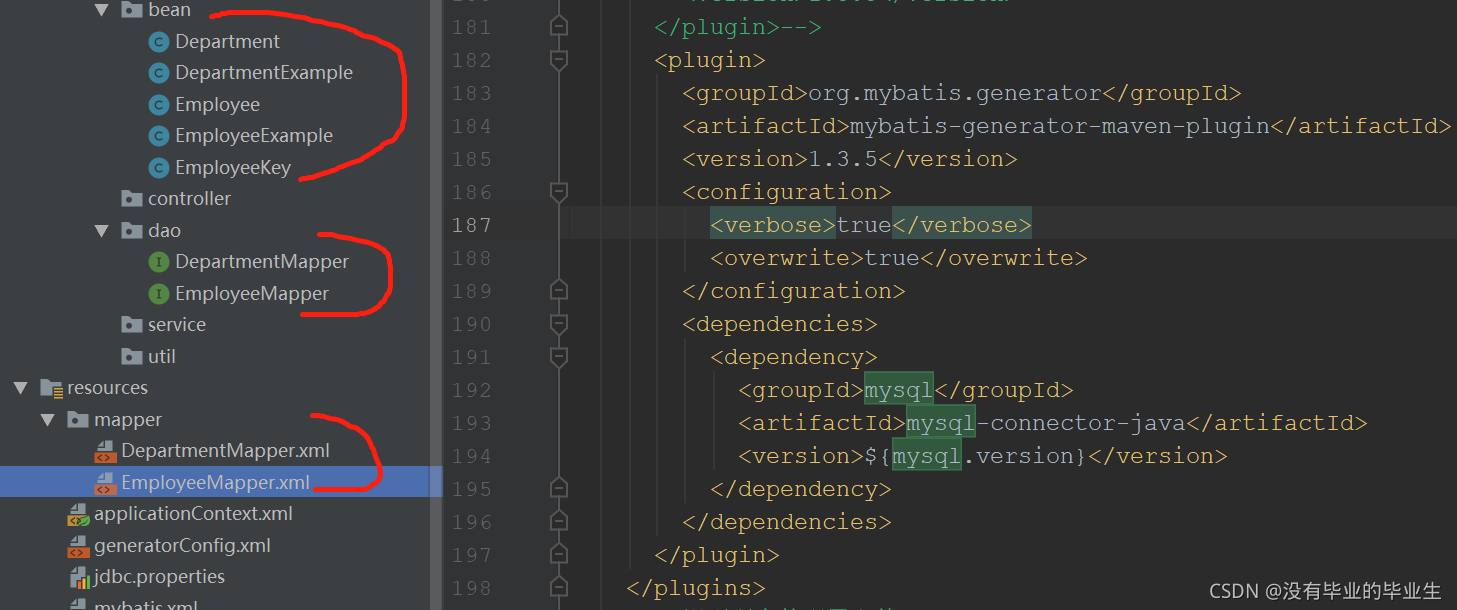Collapse the resources folder
This screenshot has width=1457, height=610.
[x=21, y=387]
